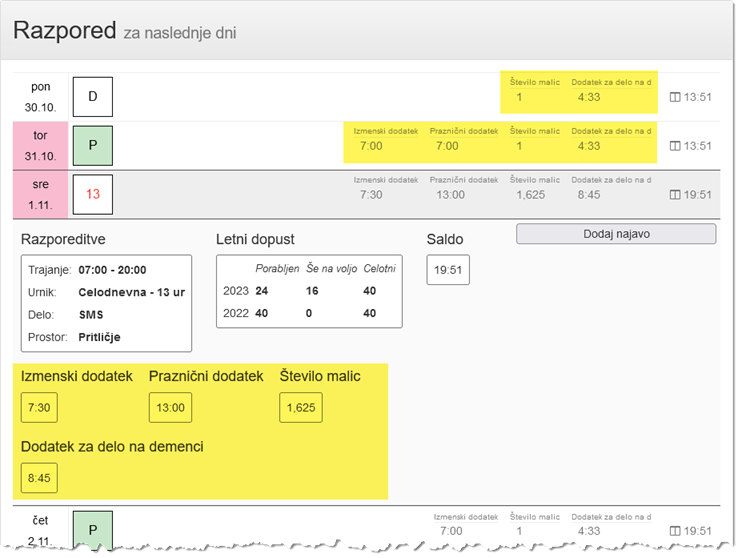Click the saldo icon in Monday 30.10. row

(x=674, y=97)
